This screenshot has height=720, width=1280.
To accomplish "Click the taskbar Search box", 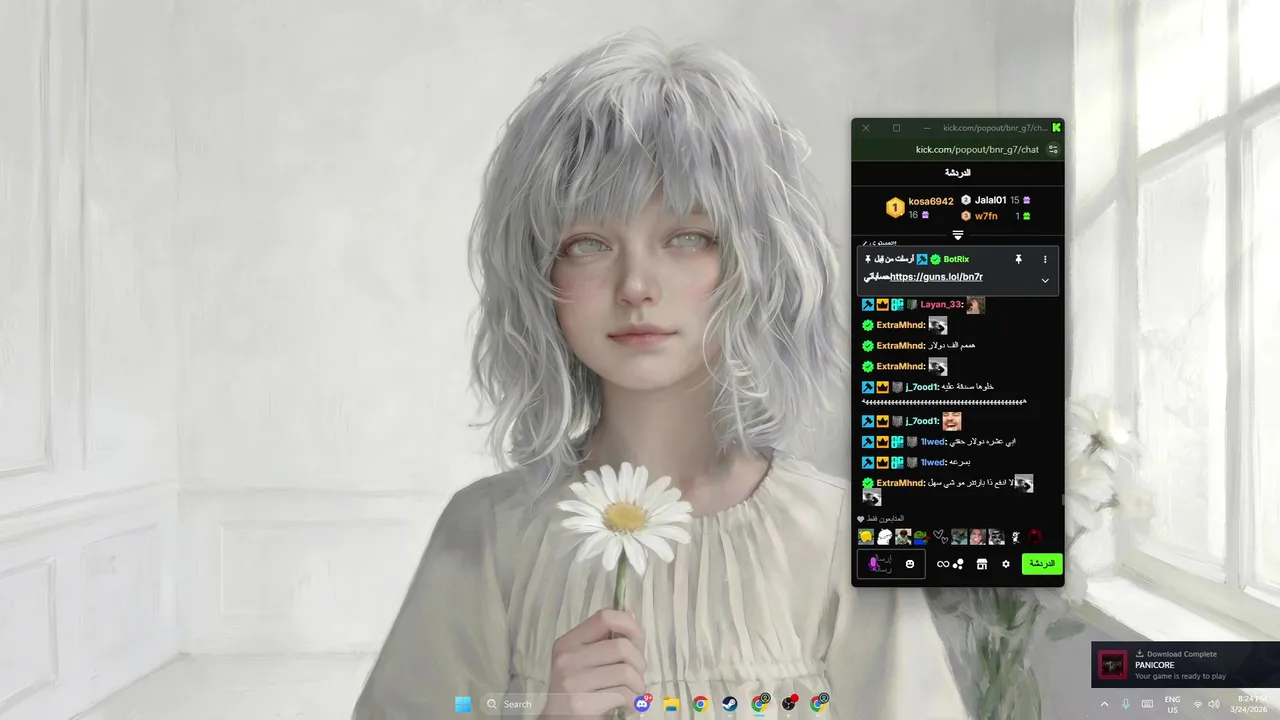I will coord(553,704).
